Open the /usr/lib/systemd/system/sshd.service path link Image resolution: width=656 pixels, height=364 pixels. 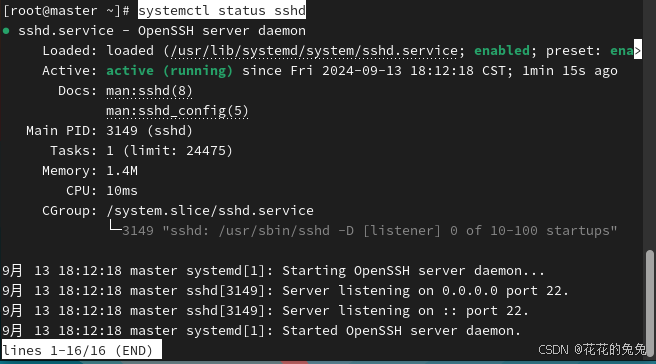(x=314, y=51)
